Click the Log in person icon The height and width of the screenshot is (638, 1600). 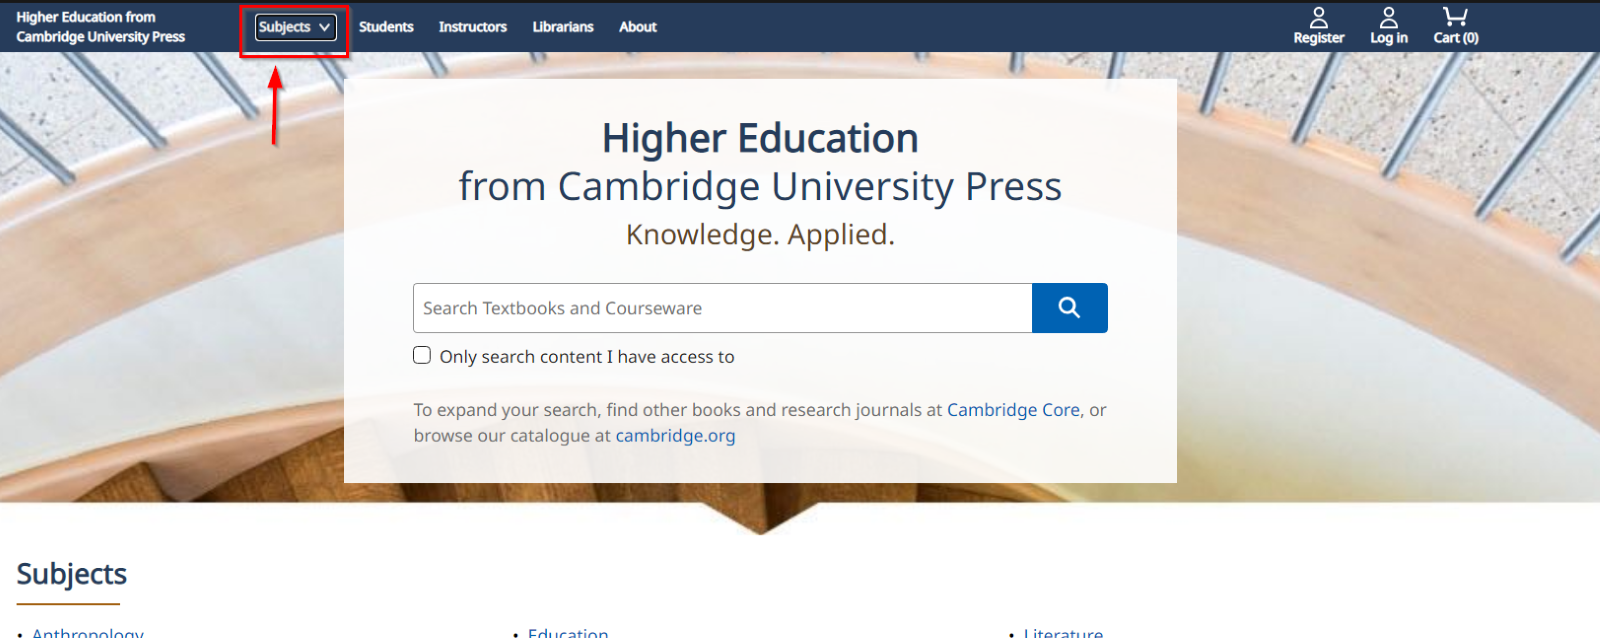point(1389,18)
